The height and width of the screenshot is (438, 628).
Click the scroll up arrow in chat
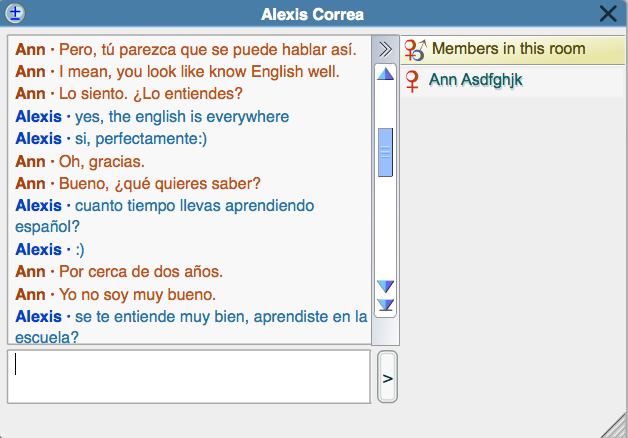click(x=385, y=74)
